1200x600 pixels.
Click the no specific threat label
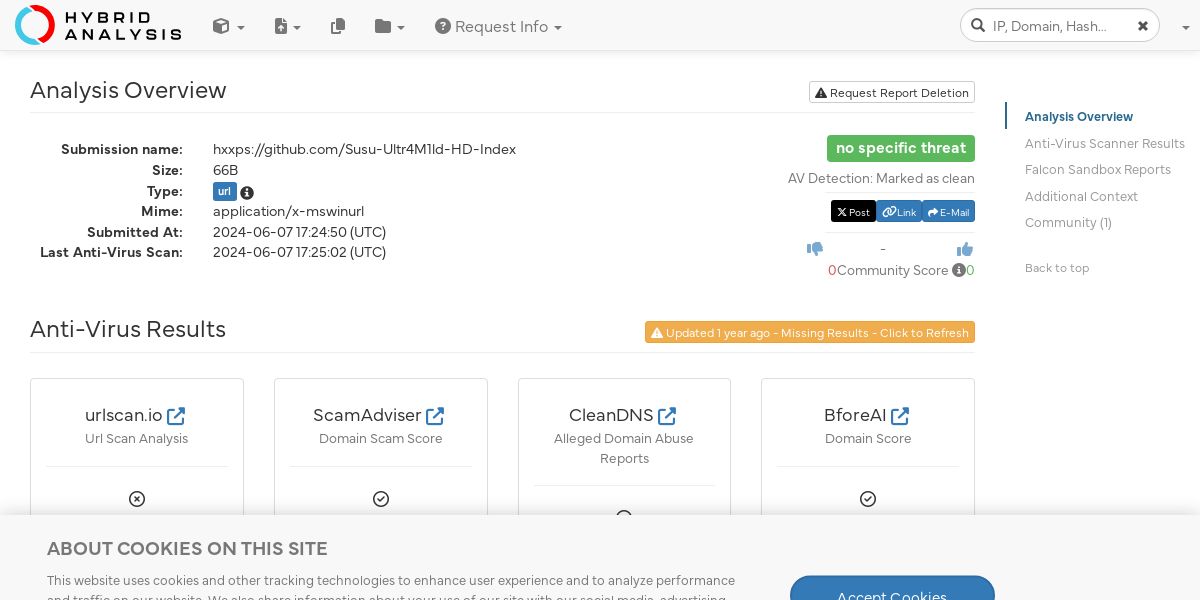[x=901, y=148]
